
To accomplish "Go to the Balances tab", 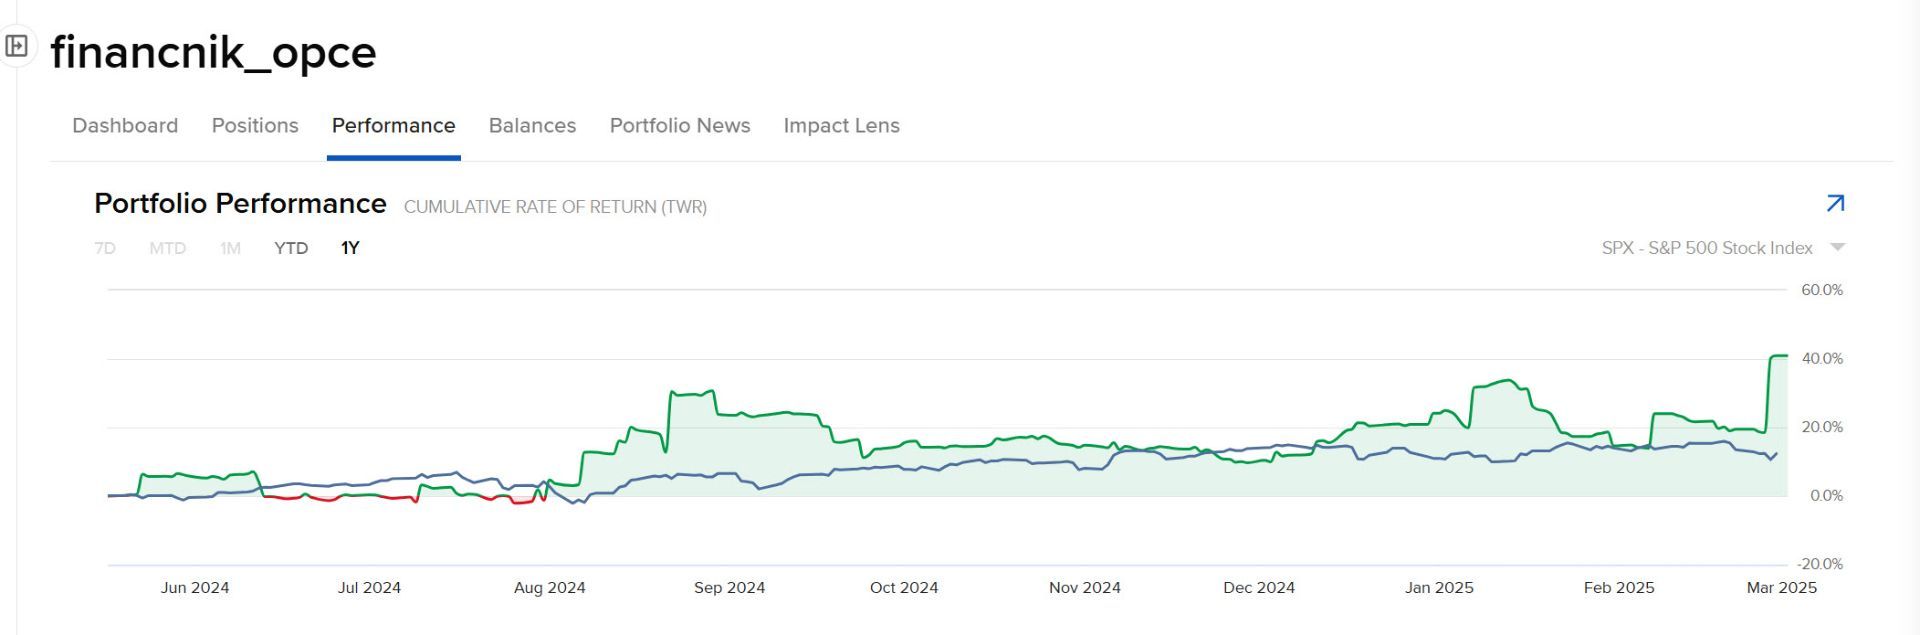I will (x=532, y=126).
